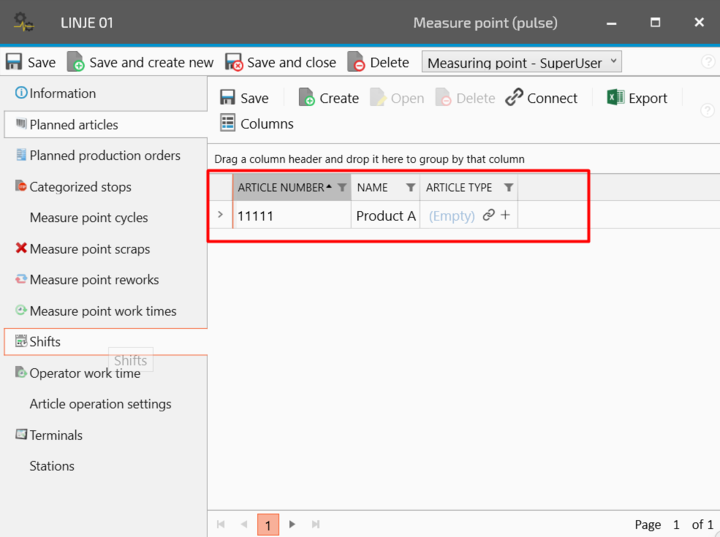Click Delete in the top toolbar
Screen dimensions: 720x537
379,62
